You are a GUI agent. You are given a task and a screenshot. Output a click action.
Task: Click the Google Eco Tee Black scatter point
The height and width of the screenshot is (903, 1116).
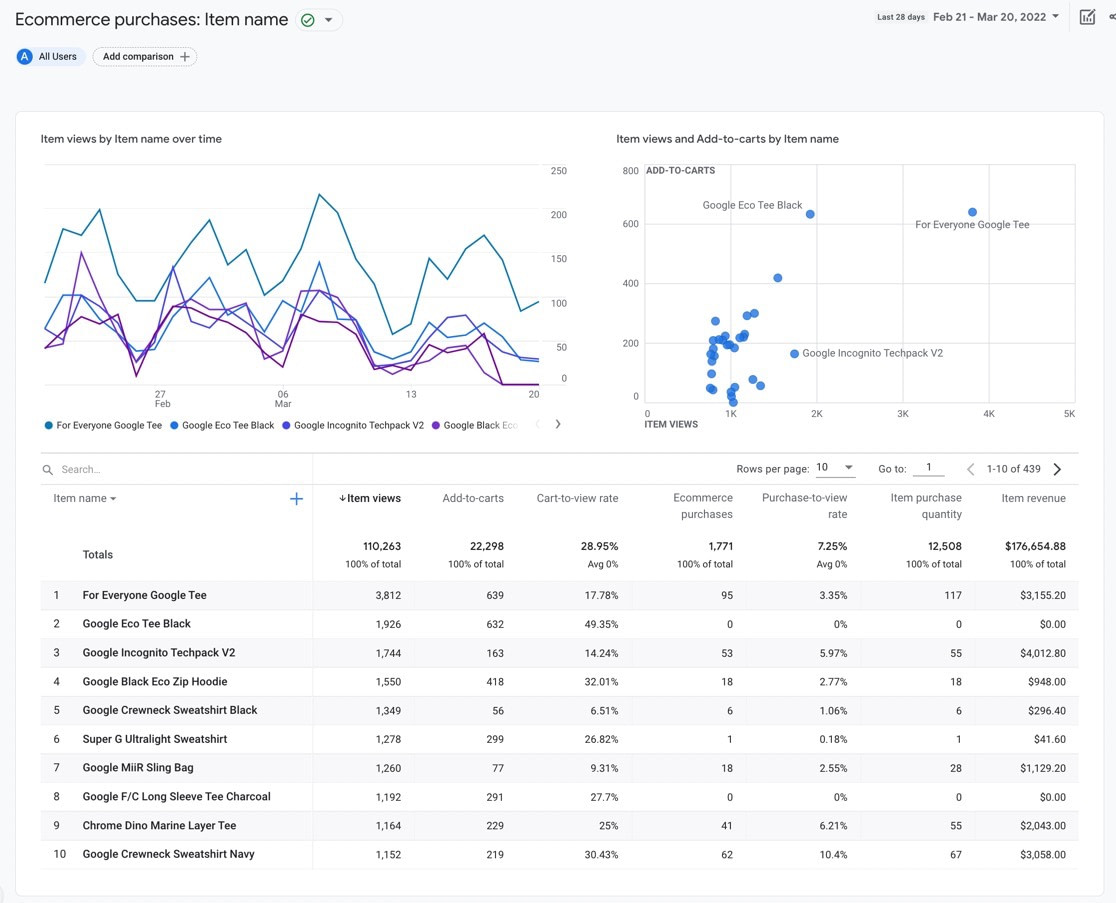point(810,214)
